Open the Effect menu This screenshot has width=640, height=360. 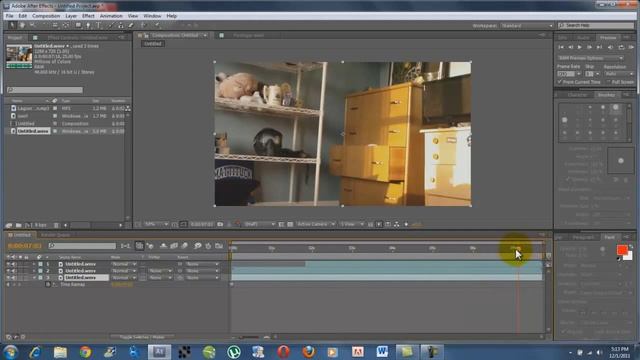(88, 16)
